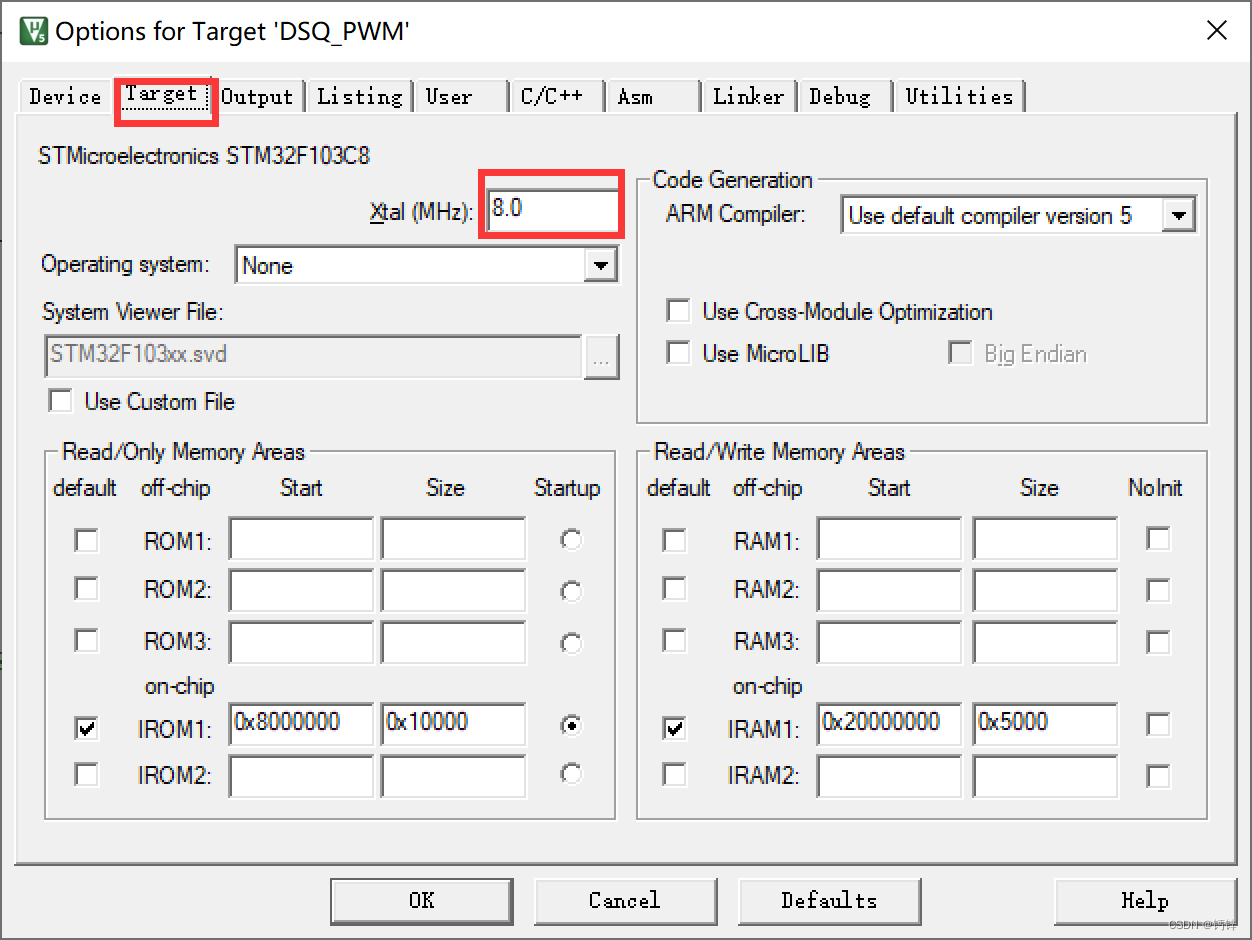Open the Device tab
Viewport: 1252px width, 940px height.
tap(65, 96)
